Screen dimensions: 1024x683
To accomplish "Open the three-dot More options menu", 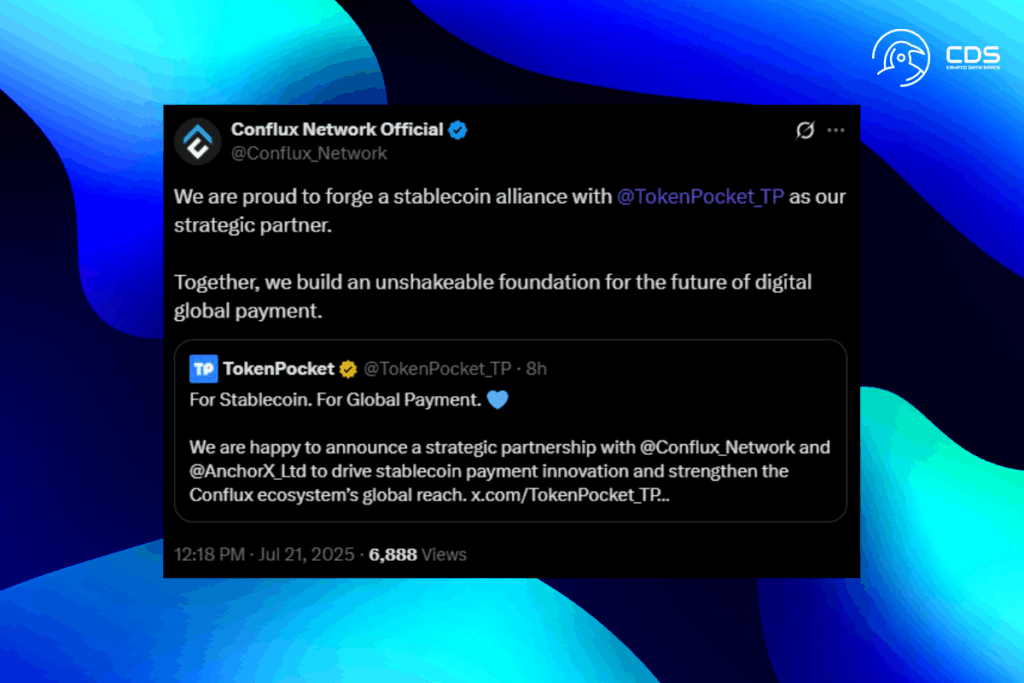I will point(836,131).
